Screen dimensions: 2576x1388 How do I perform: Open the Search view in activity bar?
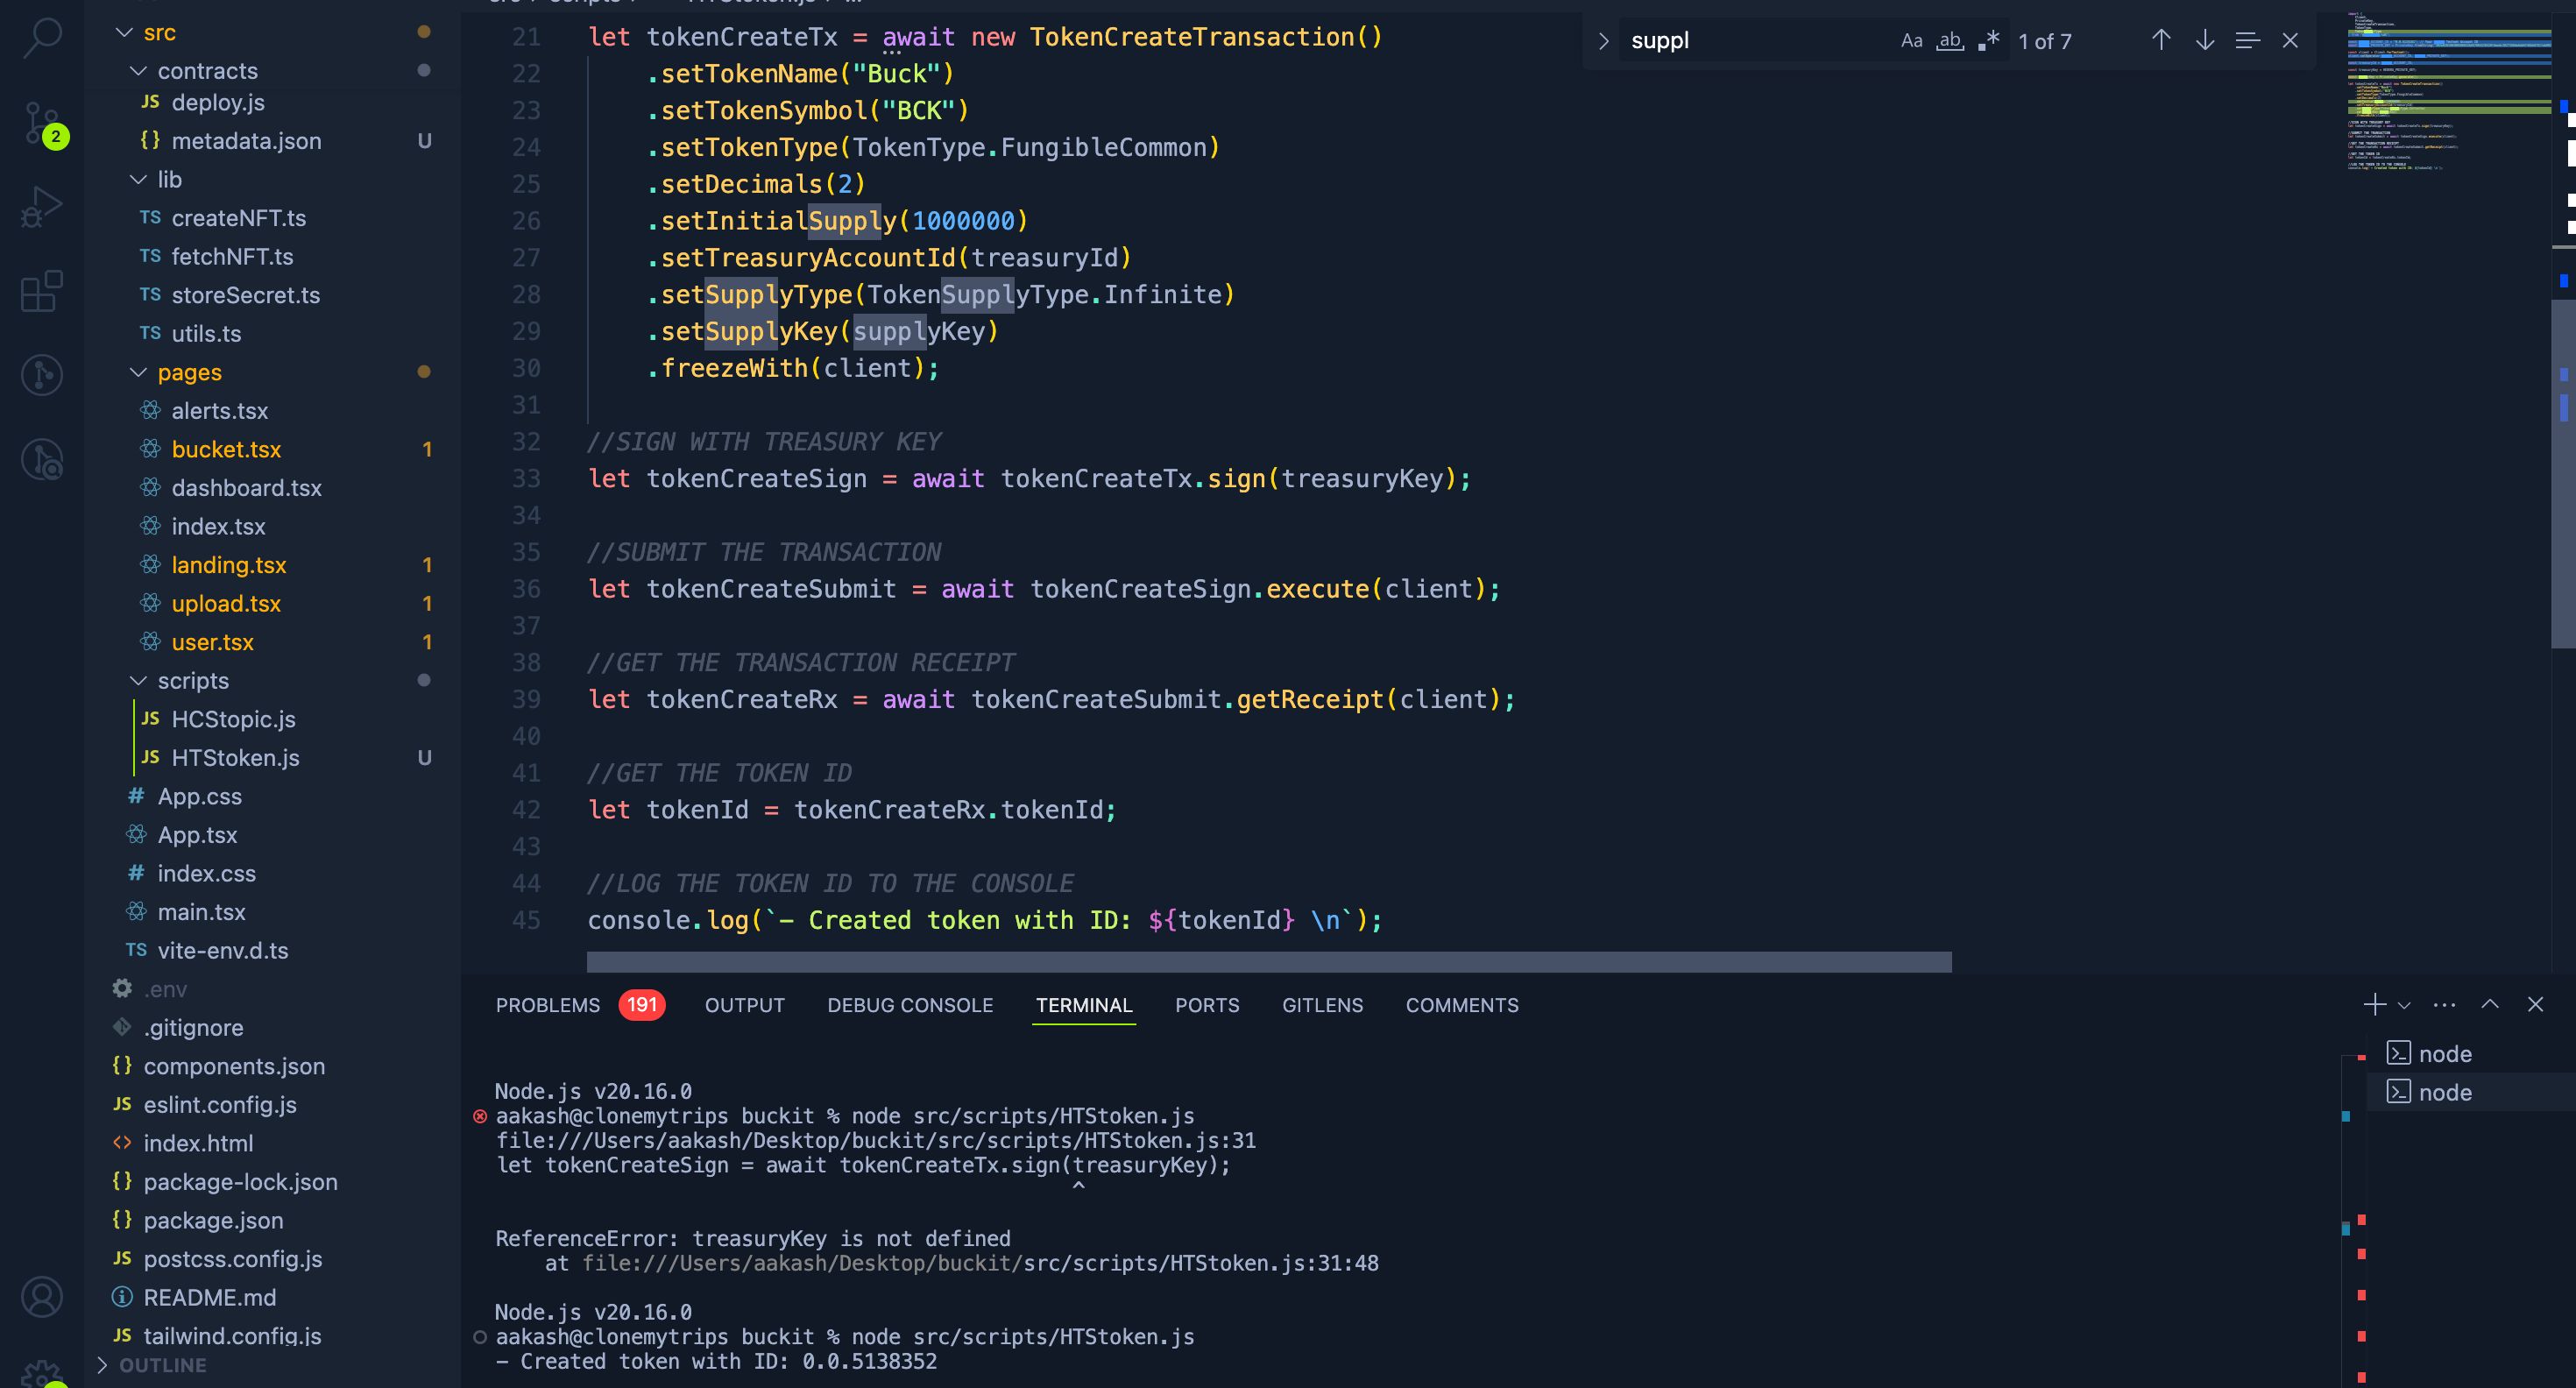point(42,38)
